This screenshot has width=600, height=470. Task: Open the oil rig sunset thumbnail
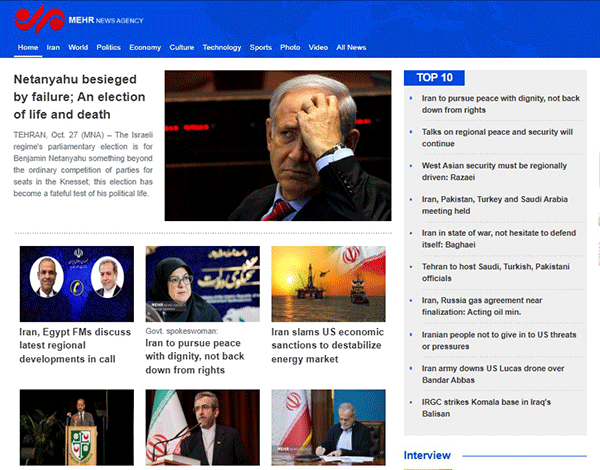click(x=328, y=284)
